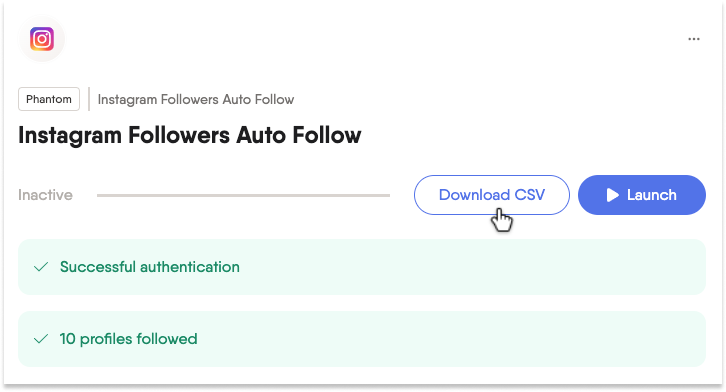
Task: Click the Instagram logo icon
Action: click(42, 39)
